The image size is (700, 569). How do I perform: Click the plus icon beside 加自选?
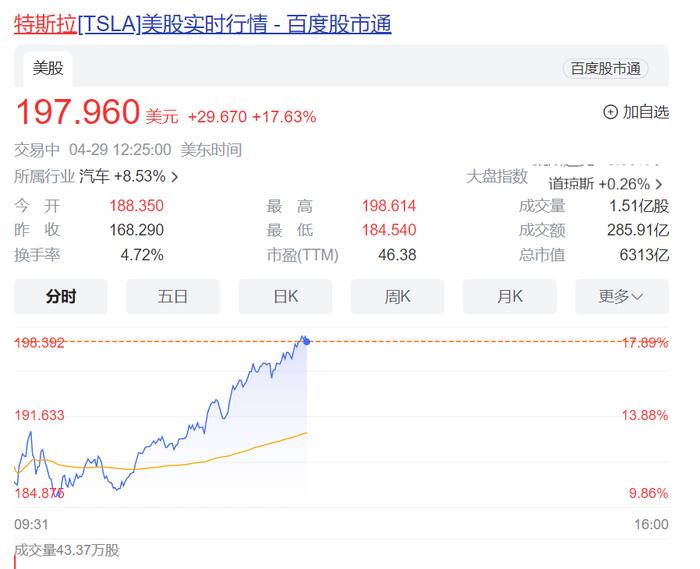(610, 112)
